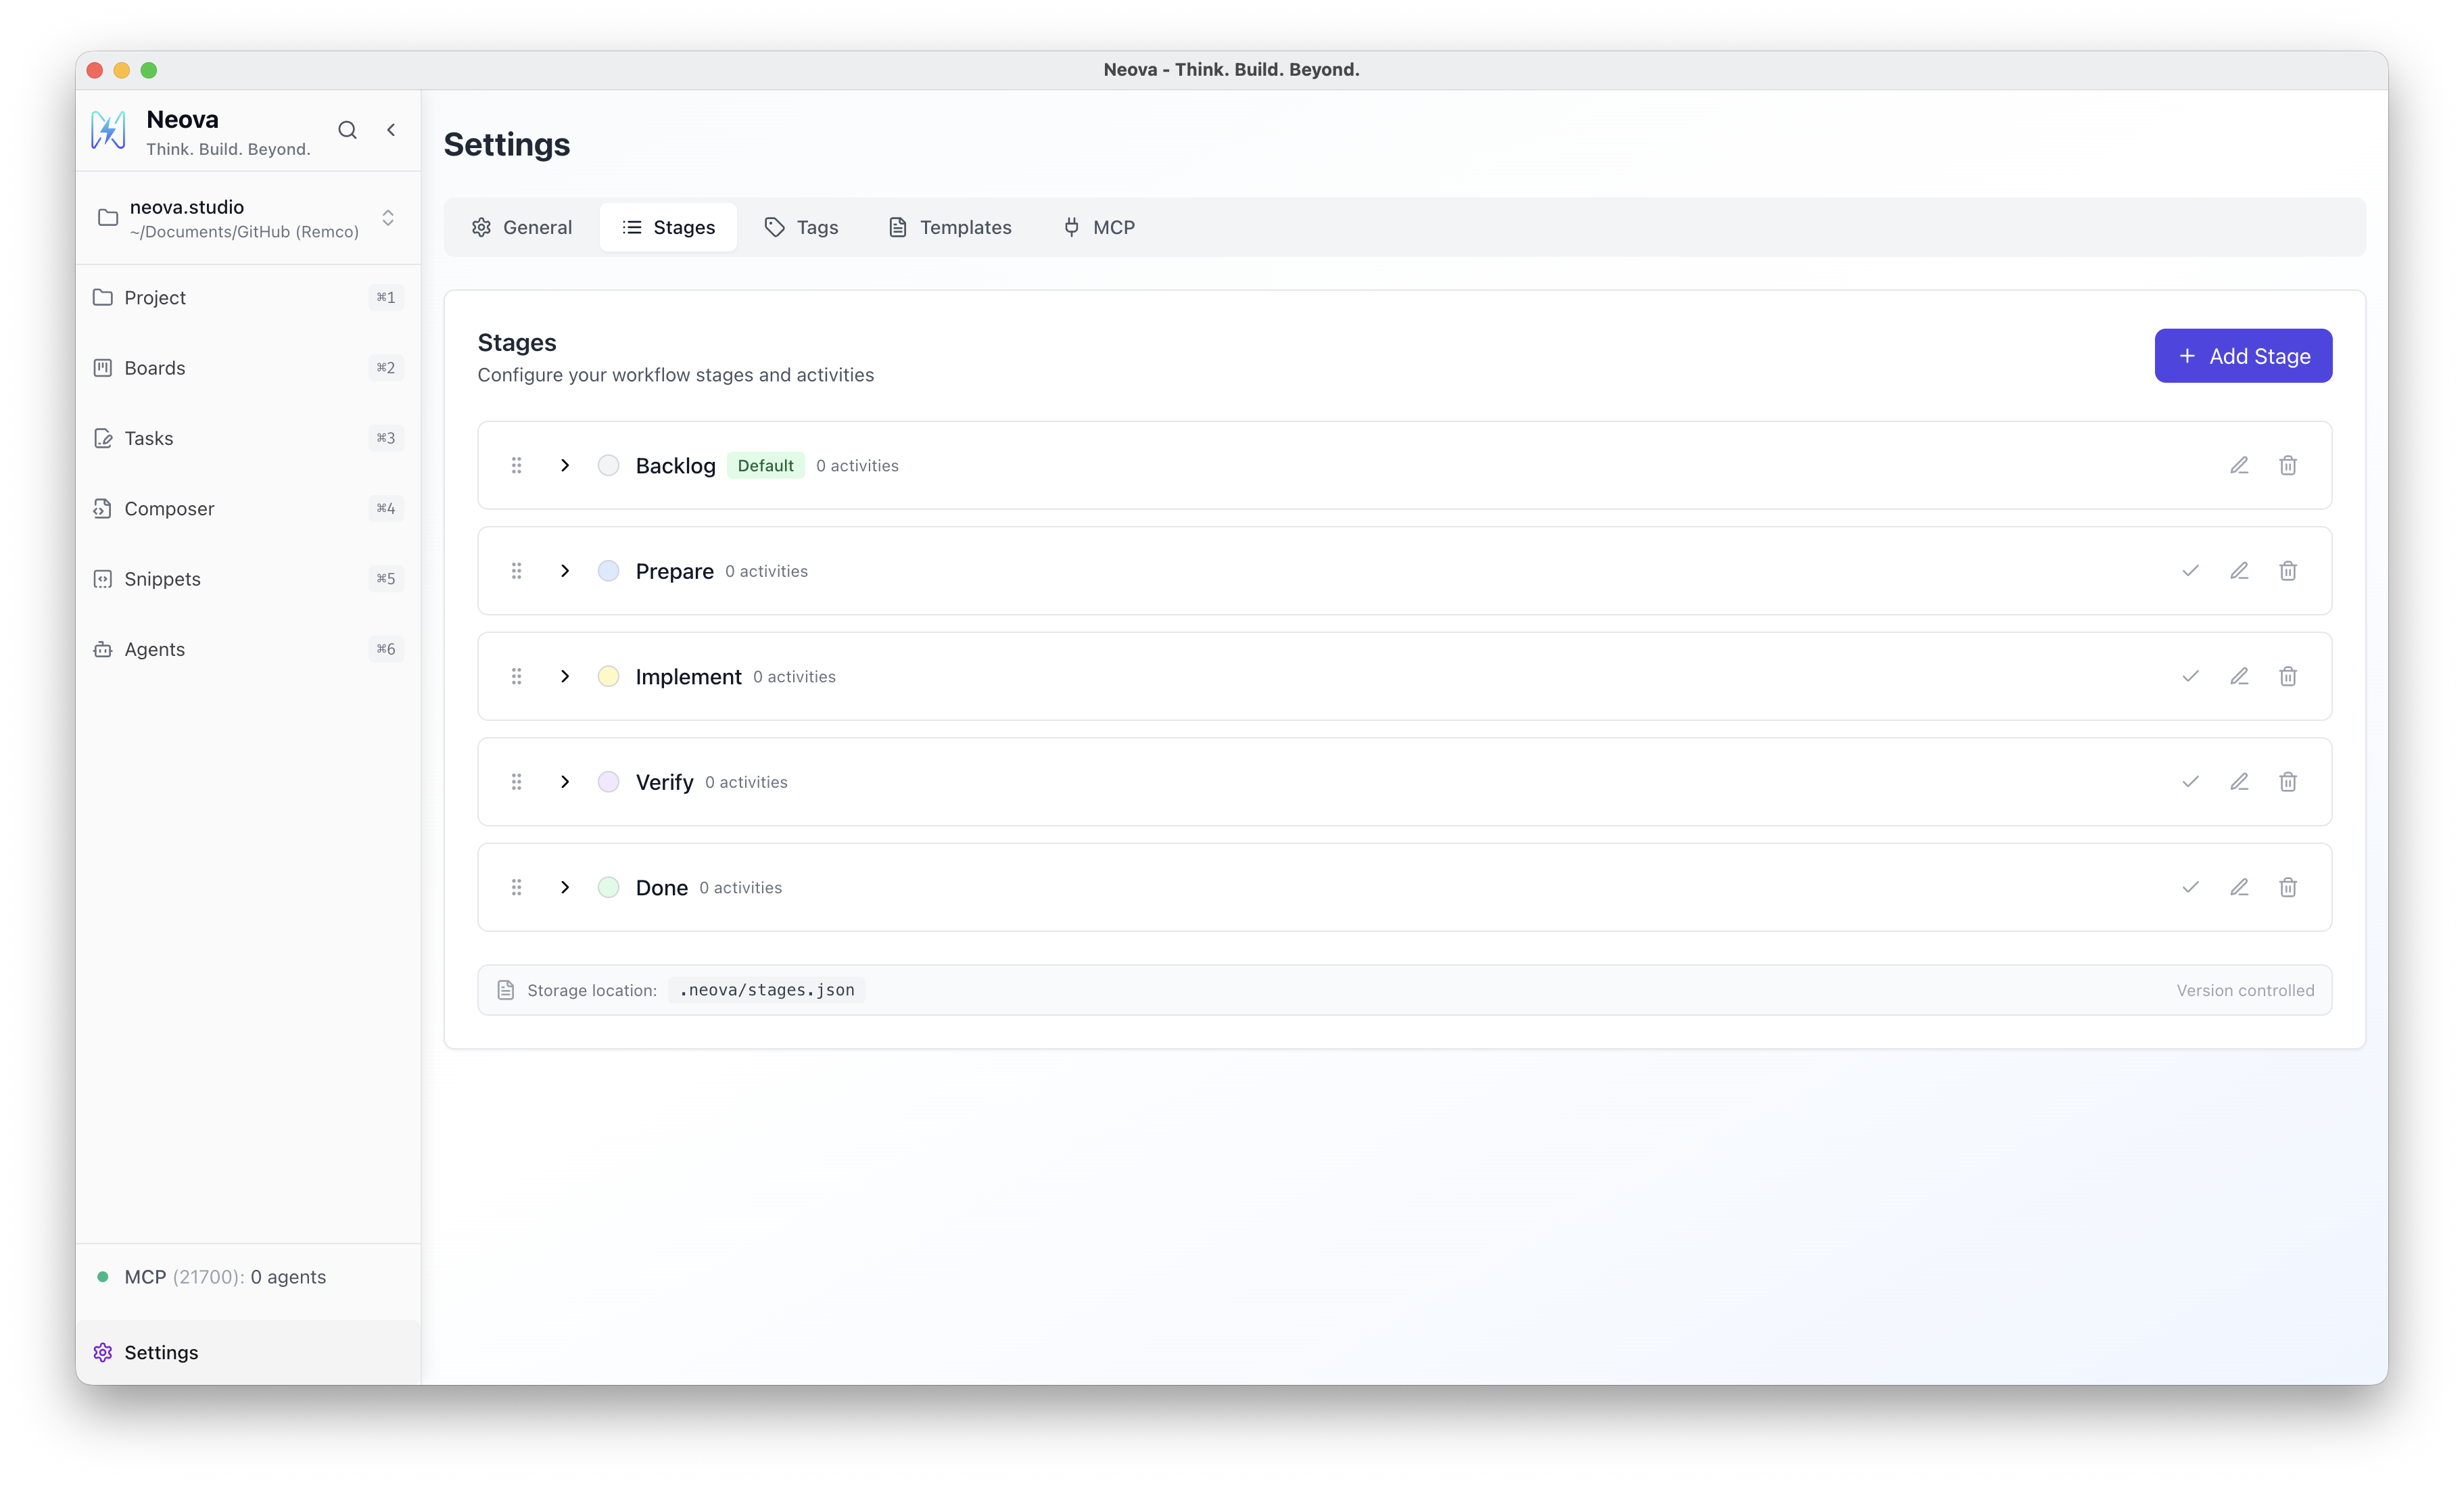Screen dimensions: 2464x1485
Task: Click the search icon in the sidebar header
Action: [347, 130]
